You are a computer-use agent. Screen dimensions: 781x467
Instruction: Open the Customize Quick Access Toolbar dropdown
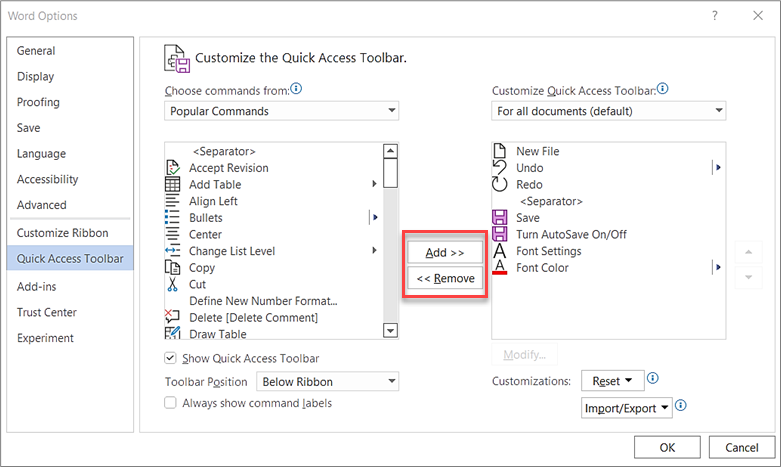(x=608, y=111)
